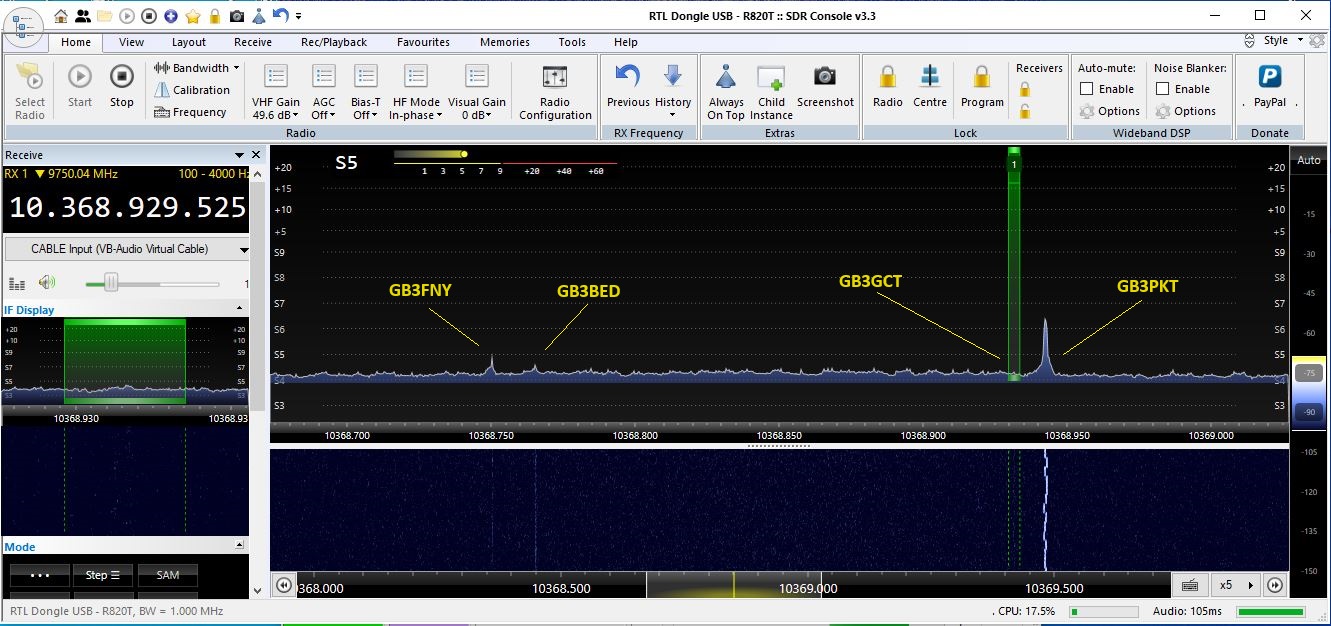The image size is (1331, 626).
Task: Open a Child Instance window
Action: 771,78
